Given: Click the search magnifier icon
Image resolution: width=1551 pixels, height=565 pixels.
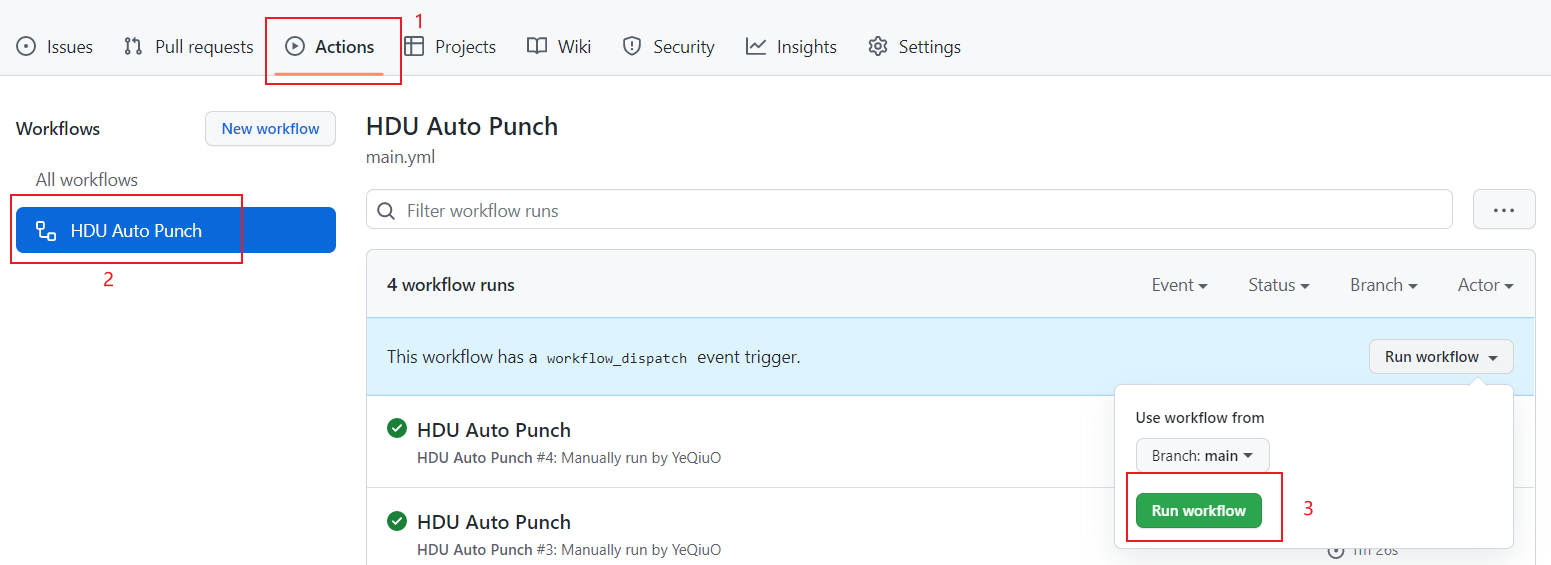Looking at the screenshot, I should coord(387,211).
